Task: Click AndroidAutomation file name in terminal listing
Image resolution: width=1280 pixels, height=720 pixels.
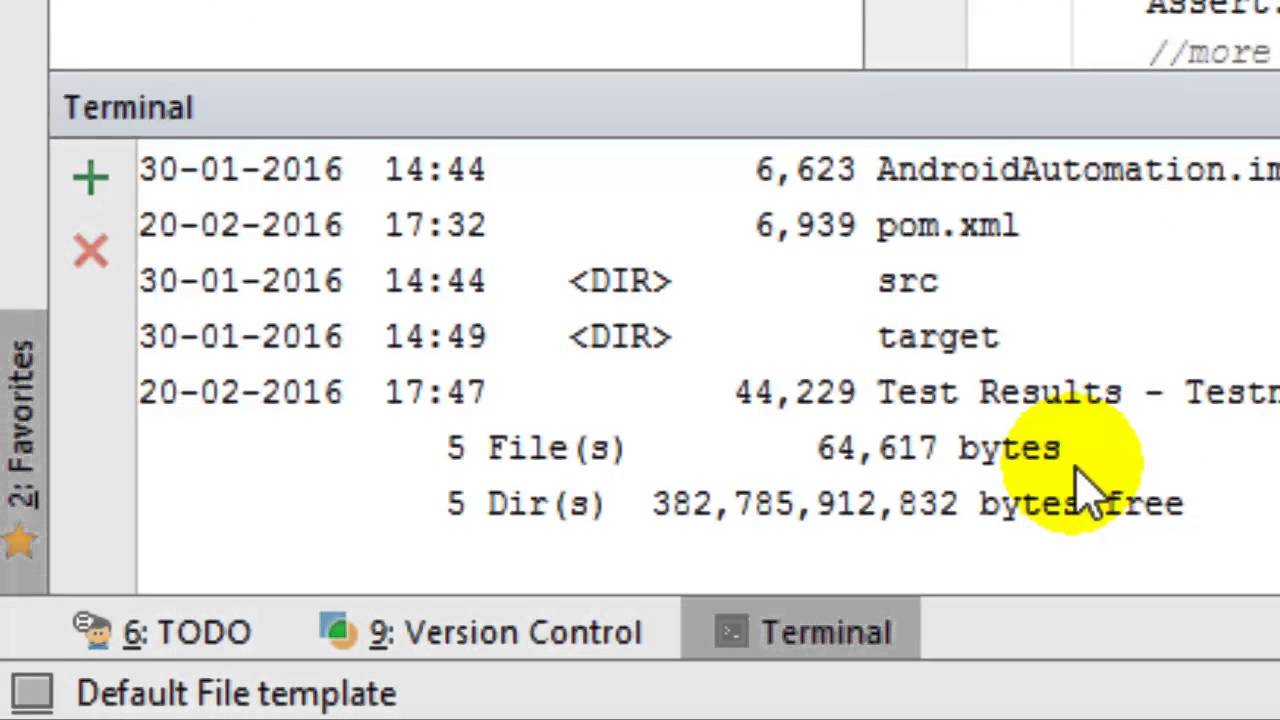Action: [1076, 170]
